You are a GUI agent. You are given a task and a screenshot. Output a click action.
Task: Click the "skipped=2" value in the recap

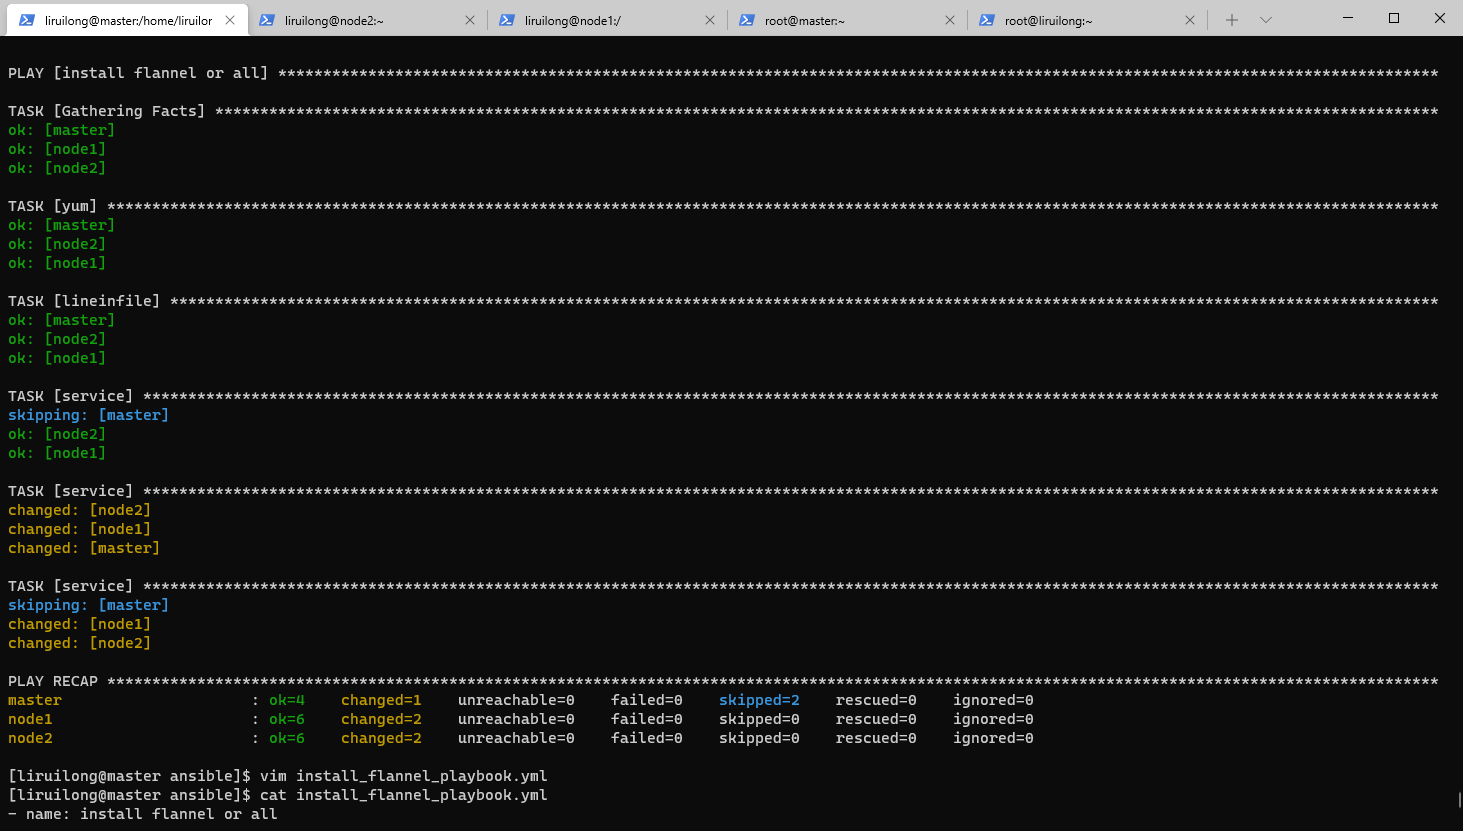759,700
